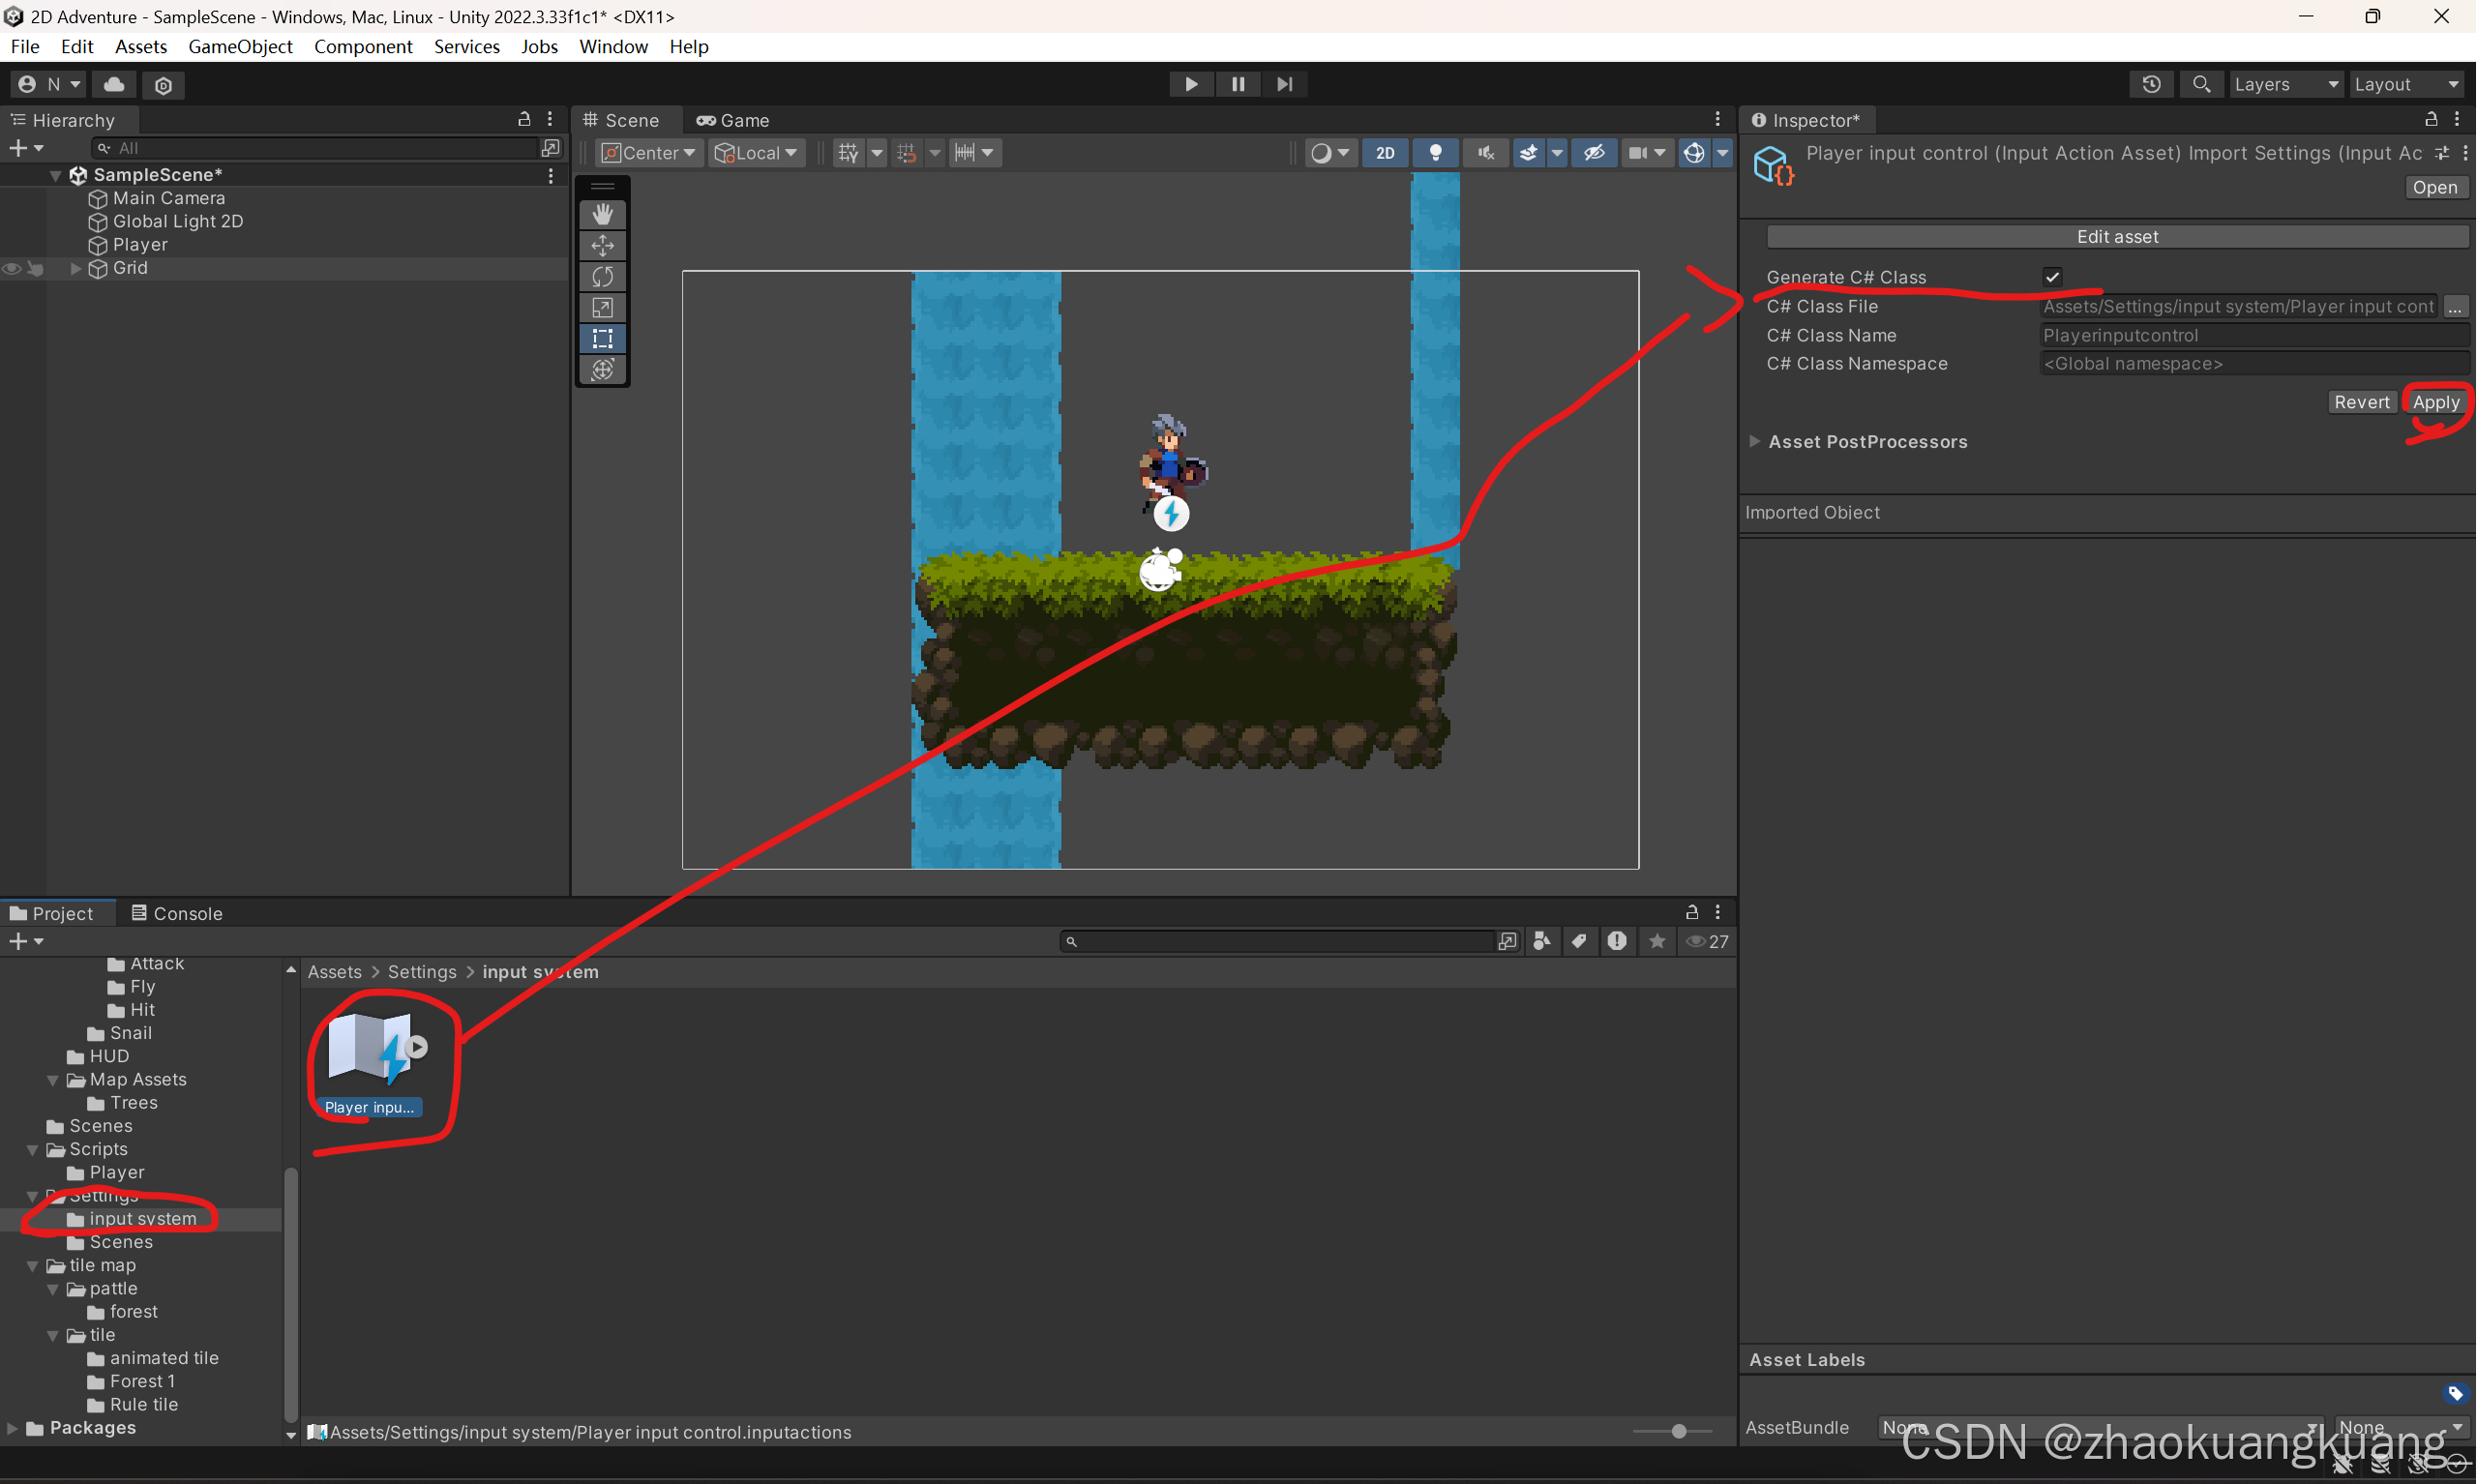Select the Hand view tool
Viewport: 2477px width, 1484px height.
[x=602, y=214]
